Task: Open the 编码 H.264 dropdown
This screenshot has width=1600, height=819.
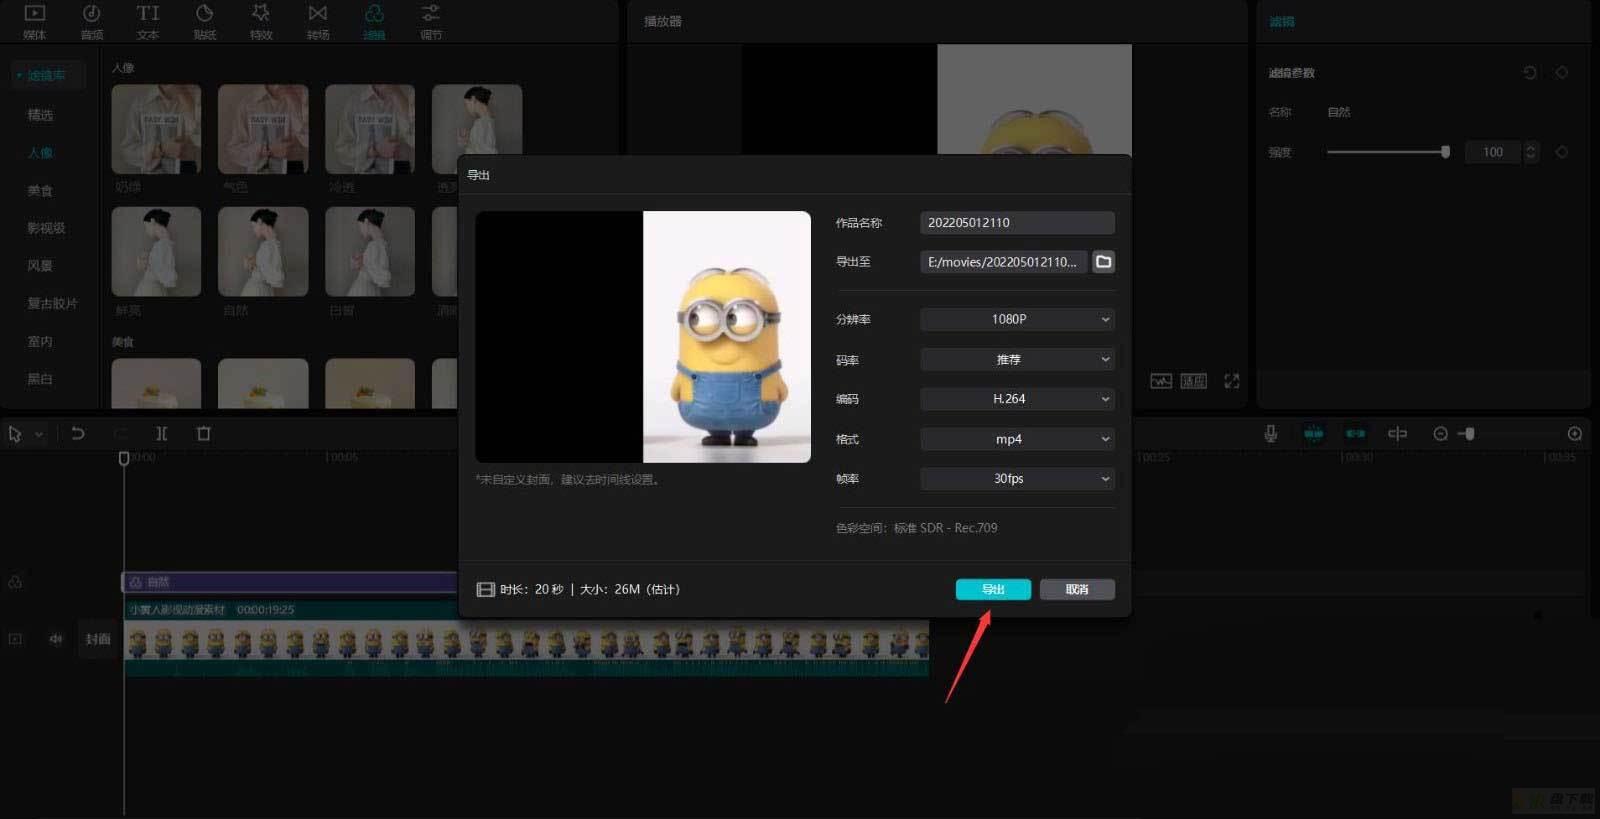Action: coord(1017,399)
